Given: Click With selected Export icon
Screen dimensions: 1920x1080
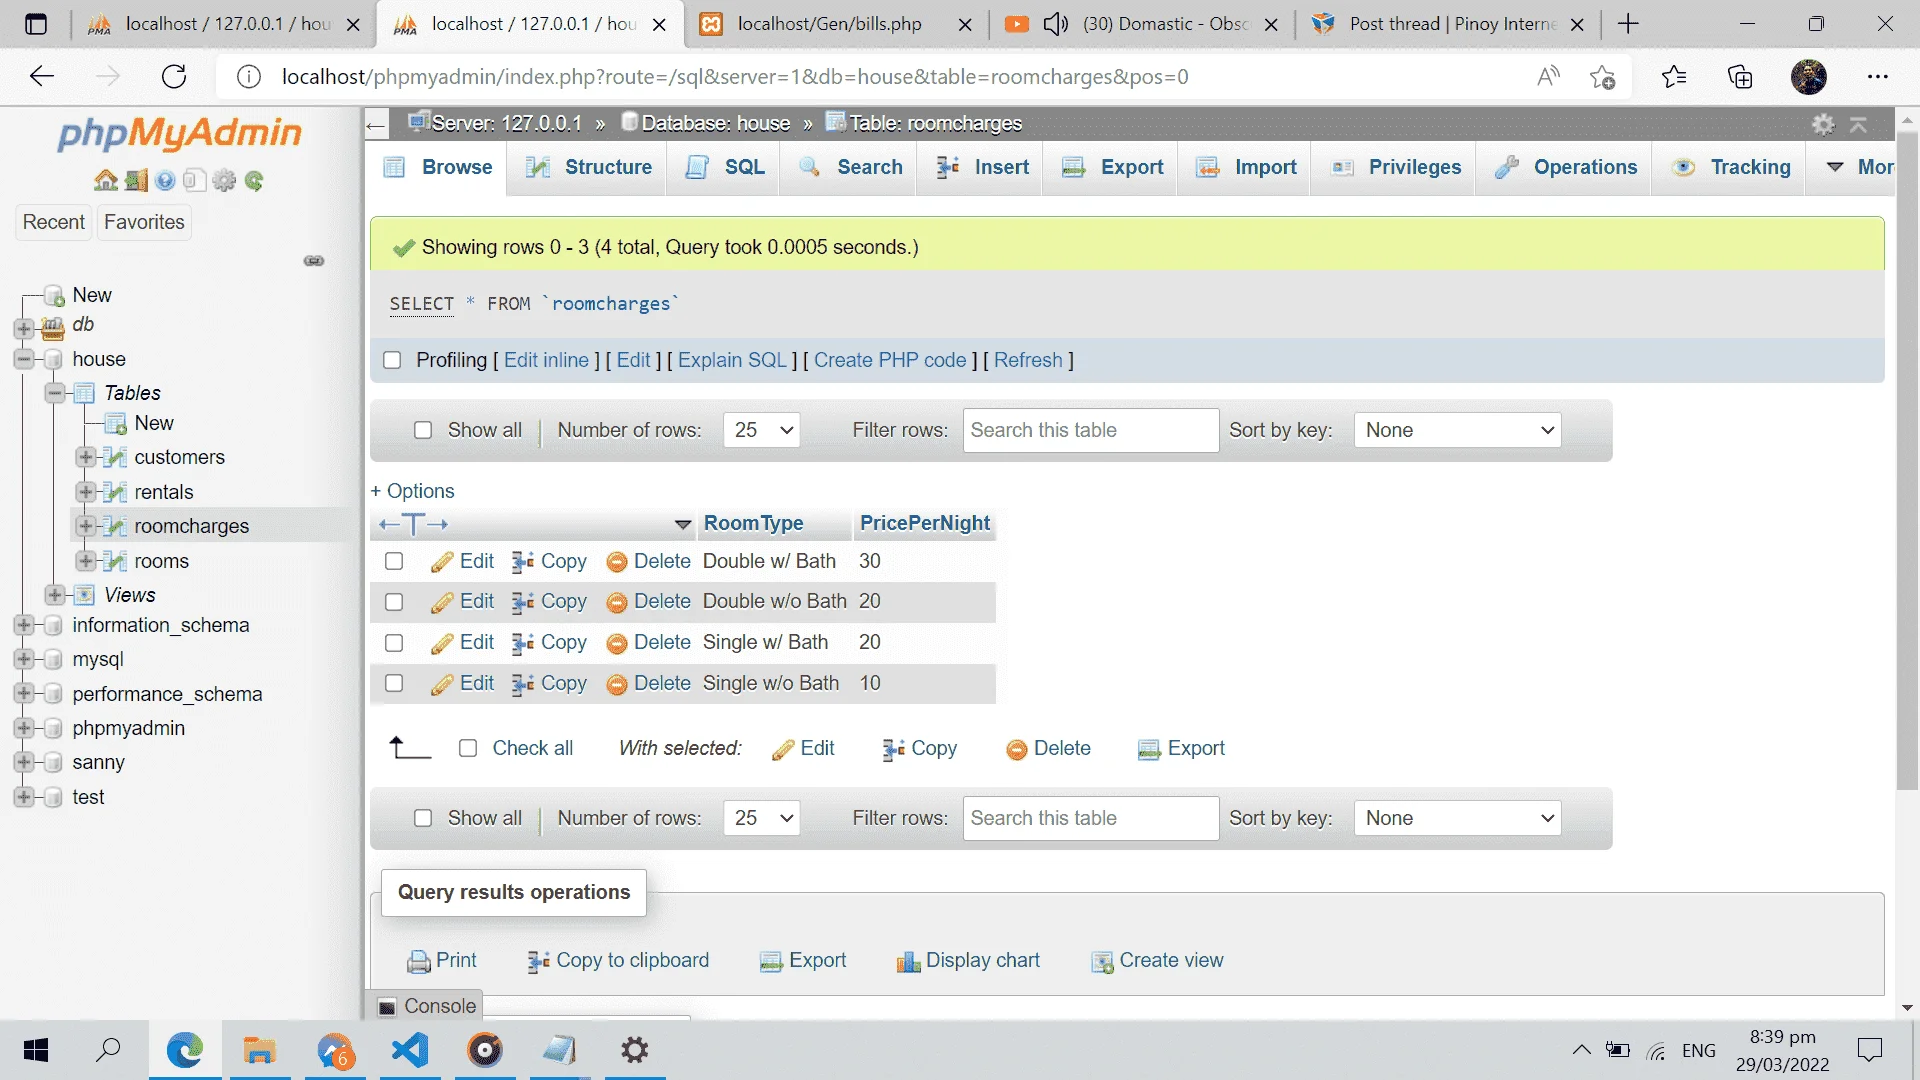Looking at the screenshot, I should click(1149, 750).
